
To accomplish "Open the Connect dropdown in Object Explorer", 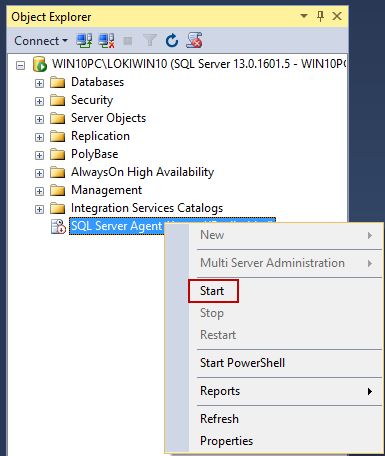I will (x=41, y=41).
